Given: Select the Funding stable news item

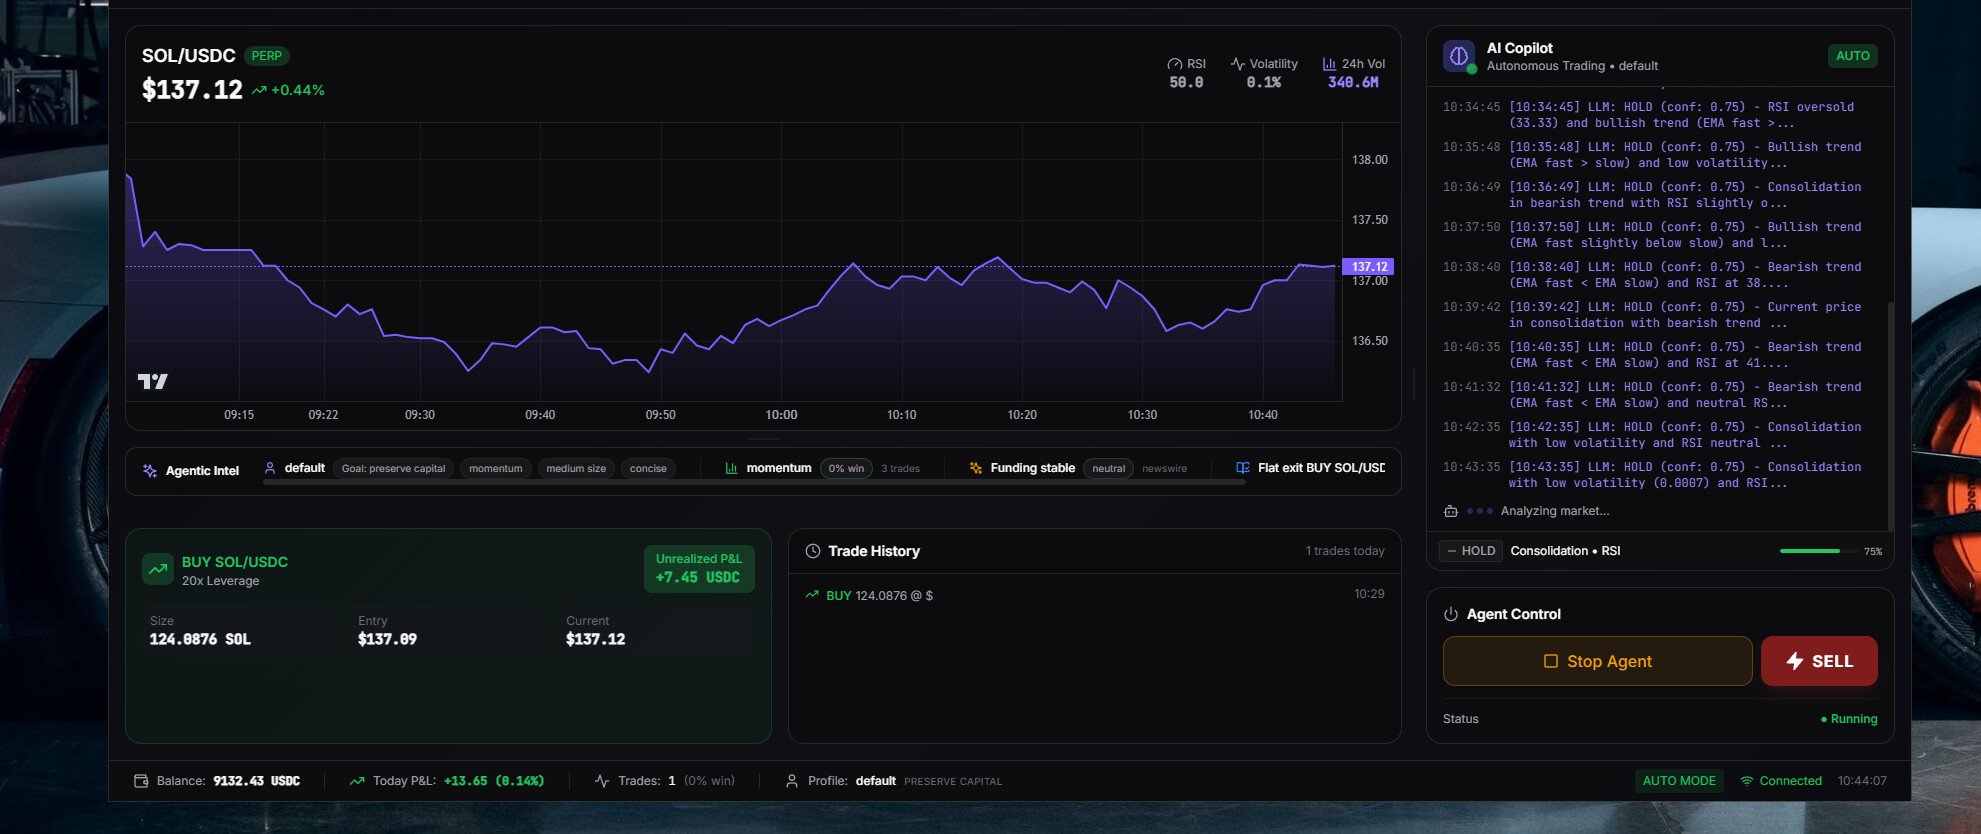Looking at the screenshot, I should pos(1032,468).
